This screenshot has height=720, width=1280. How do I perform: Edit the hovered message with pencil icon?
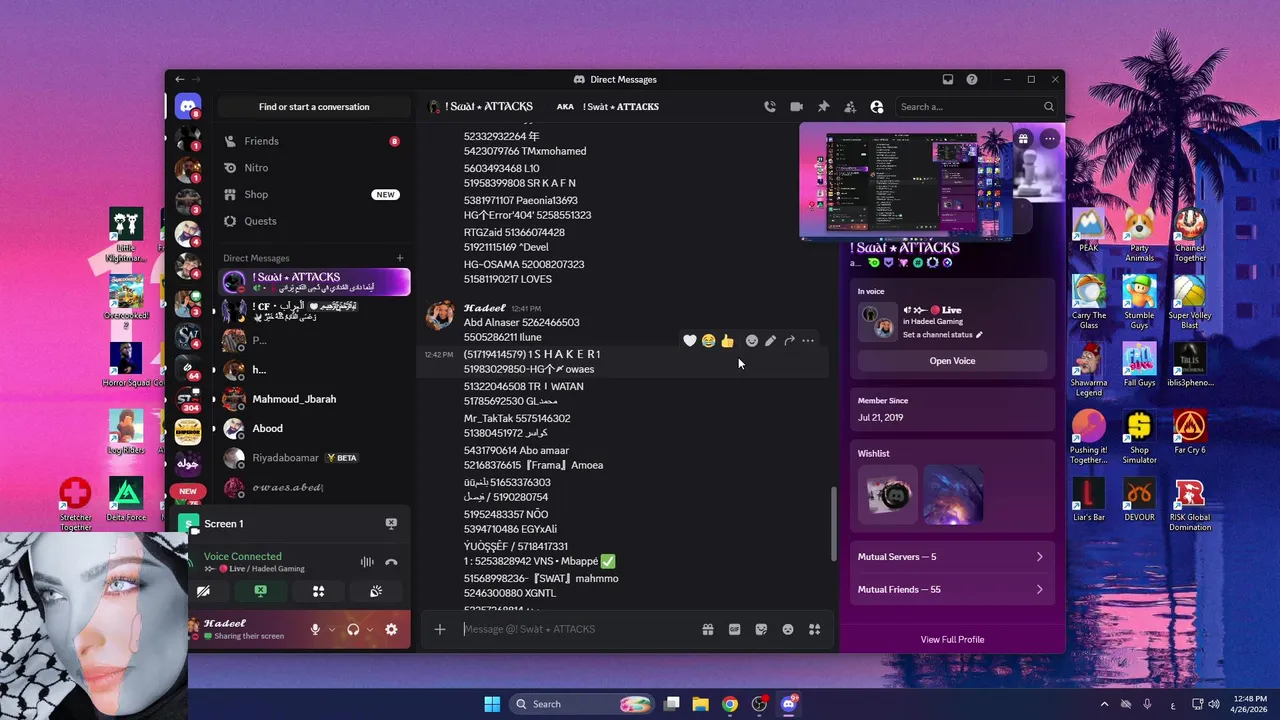770,341
